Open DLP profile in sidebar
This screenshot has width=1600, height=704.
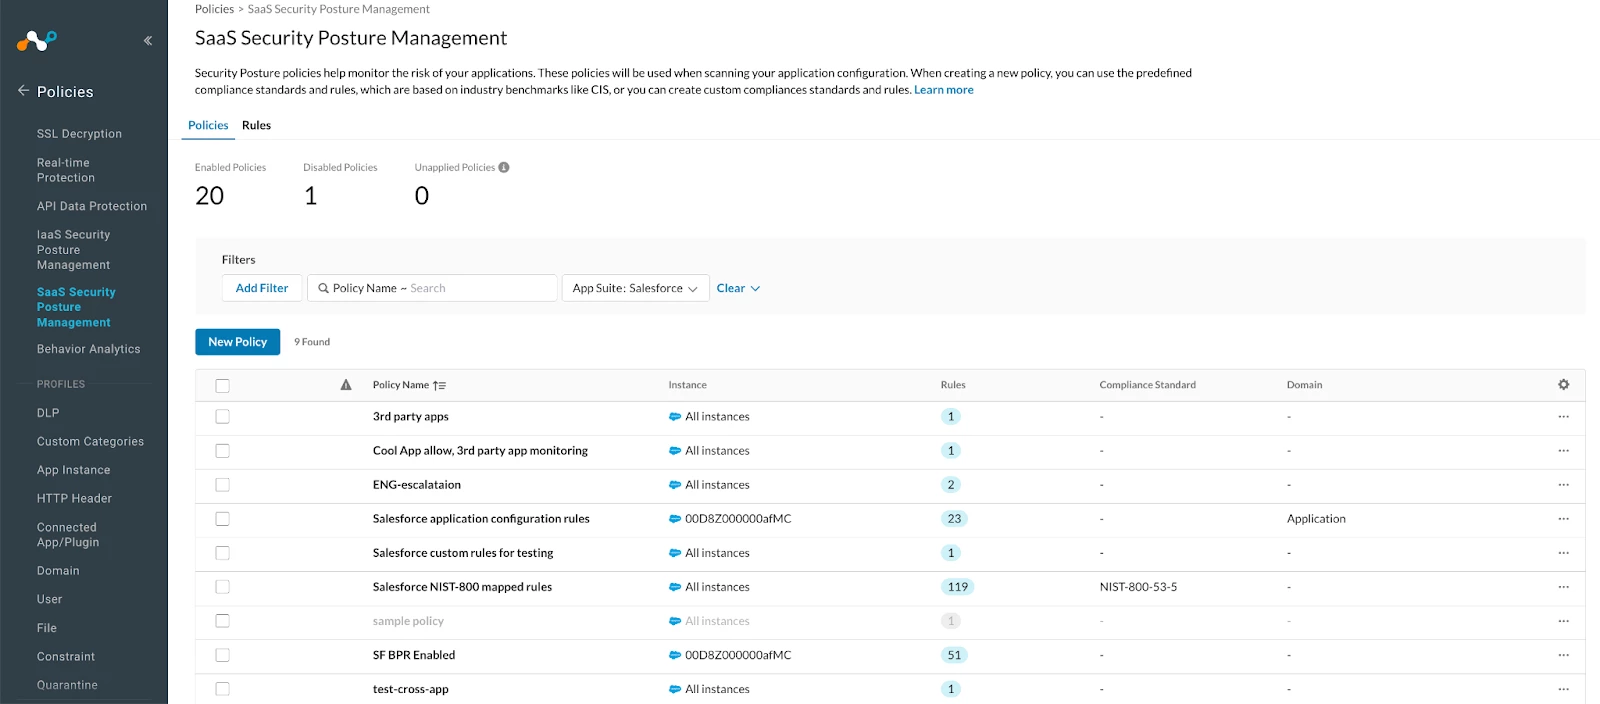(x=48, y=413)
